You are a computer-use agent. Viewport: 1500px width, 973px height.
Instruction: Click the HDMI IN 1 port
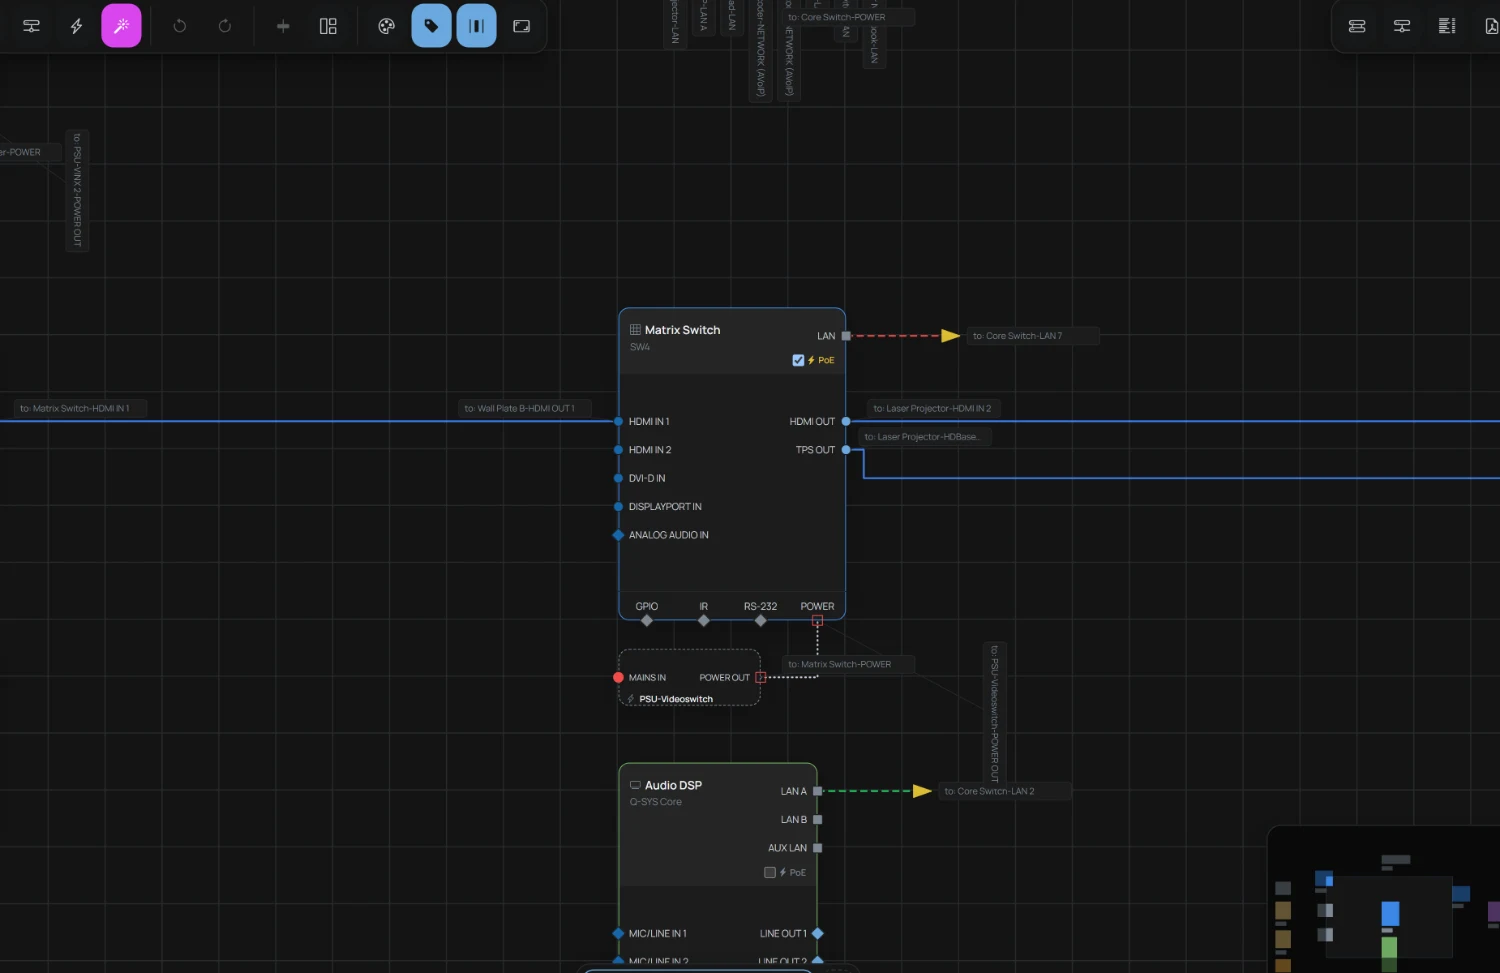[618, 421]
